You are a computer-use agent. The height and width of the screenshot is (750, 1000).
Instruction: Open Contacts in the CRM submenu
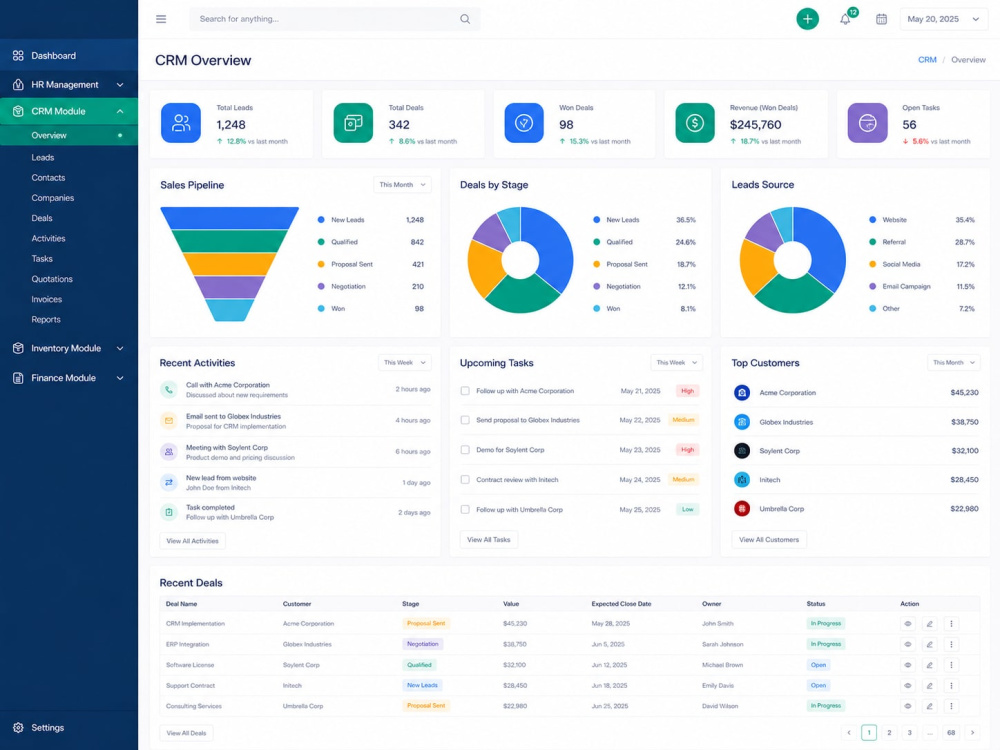[x=48, y=178]
